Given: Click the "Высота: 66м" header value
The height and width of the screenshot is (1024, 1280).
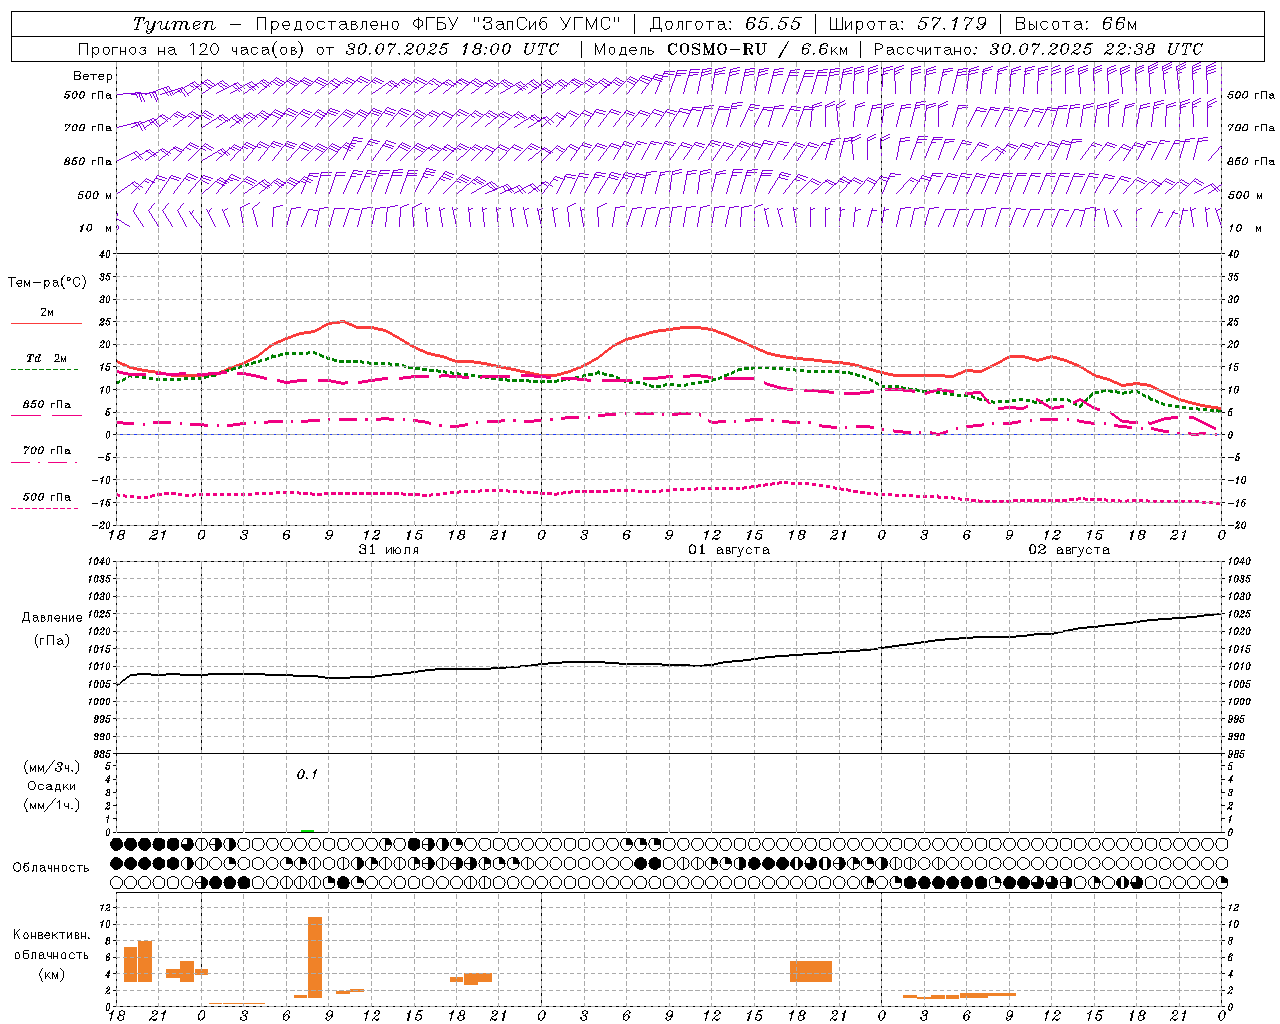Looking at the screenshot, I should pyautogui.click(x=1076, y=24).
